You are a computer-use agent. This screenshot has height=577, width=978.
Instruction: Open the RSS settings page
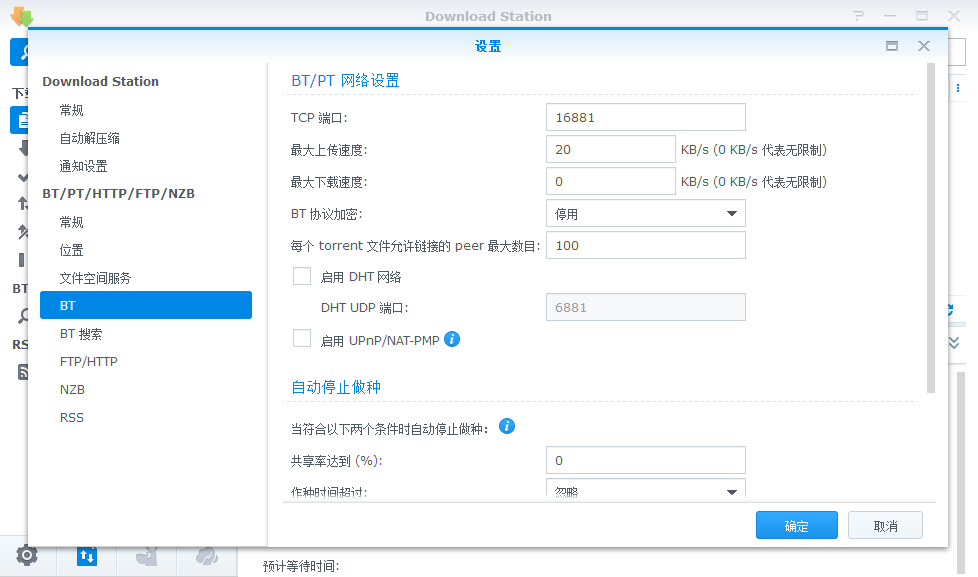click(72, 418)
